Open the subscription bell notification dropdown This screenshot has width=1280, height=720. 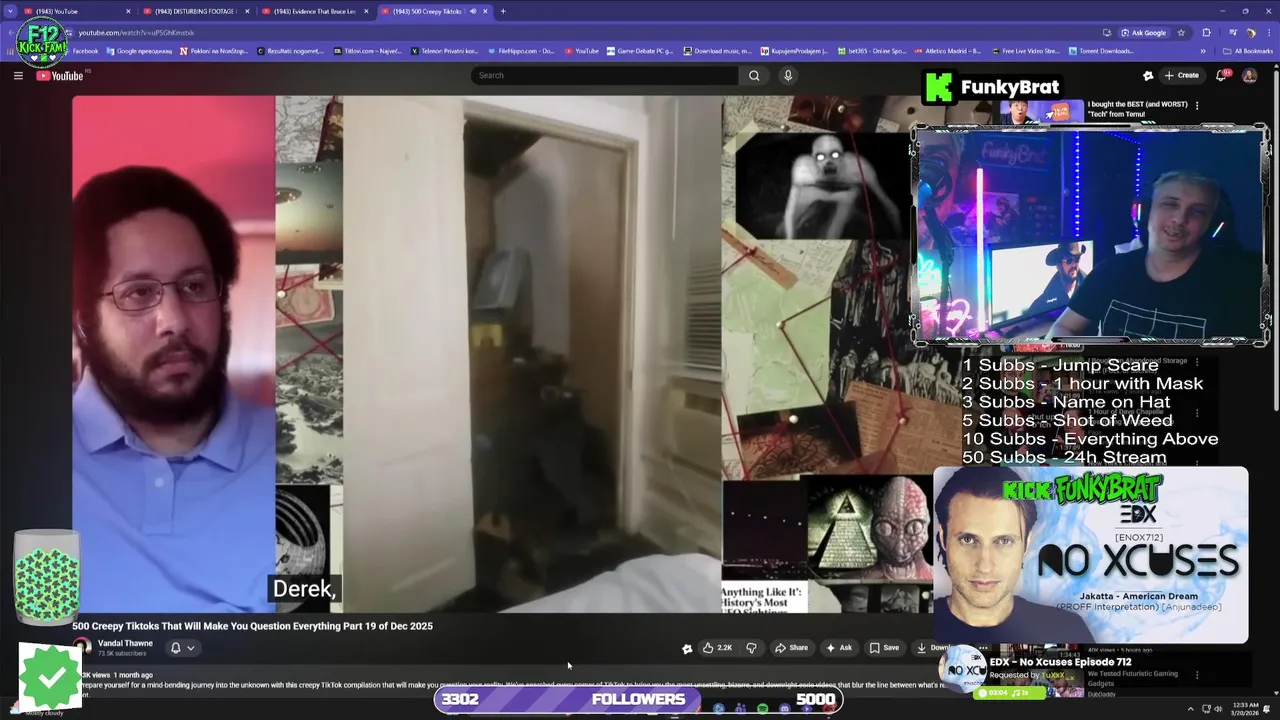(182, 648)
